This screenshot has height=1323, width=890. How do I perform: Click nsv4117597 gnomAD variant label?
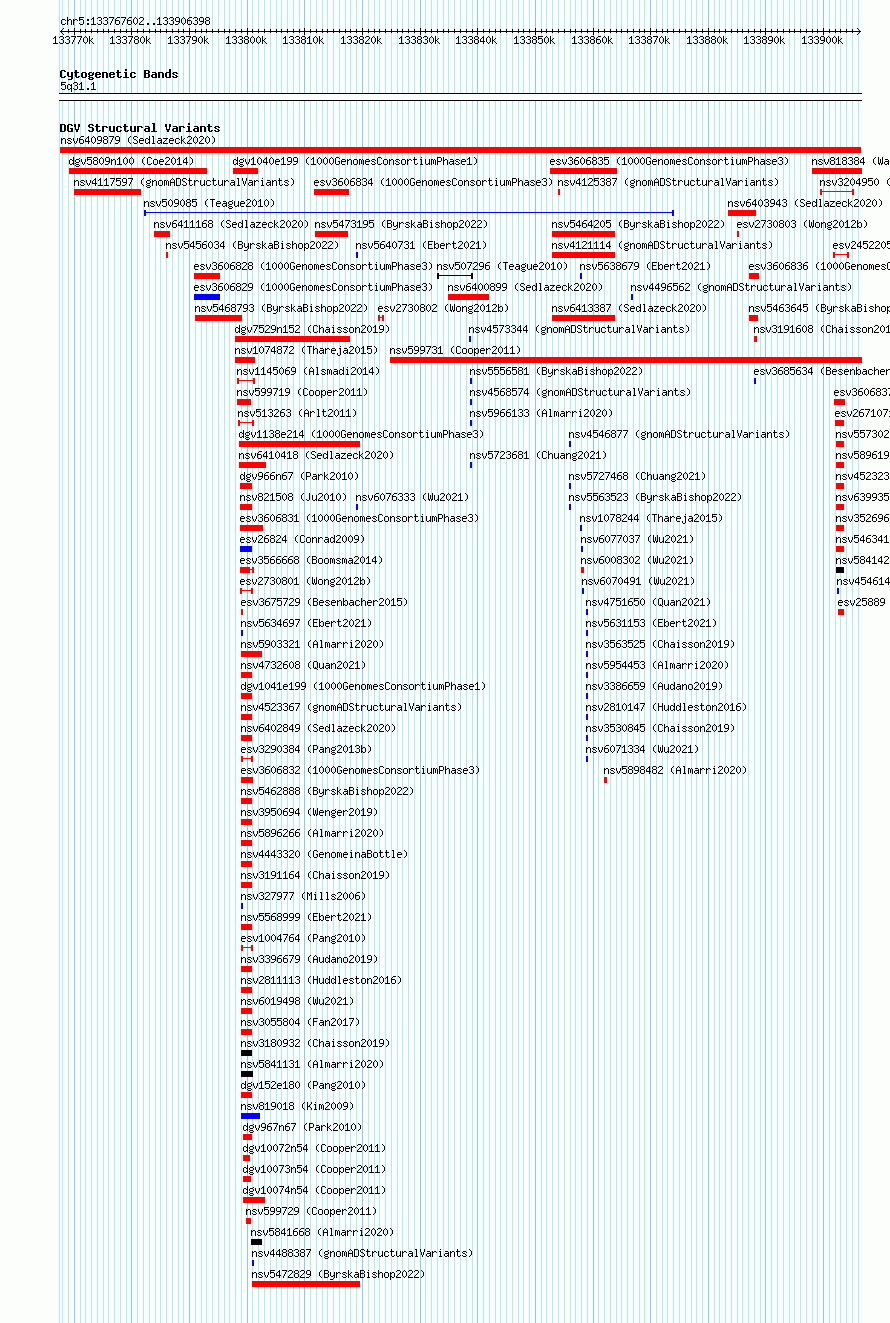click(184, 182)
